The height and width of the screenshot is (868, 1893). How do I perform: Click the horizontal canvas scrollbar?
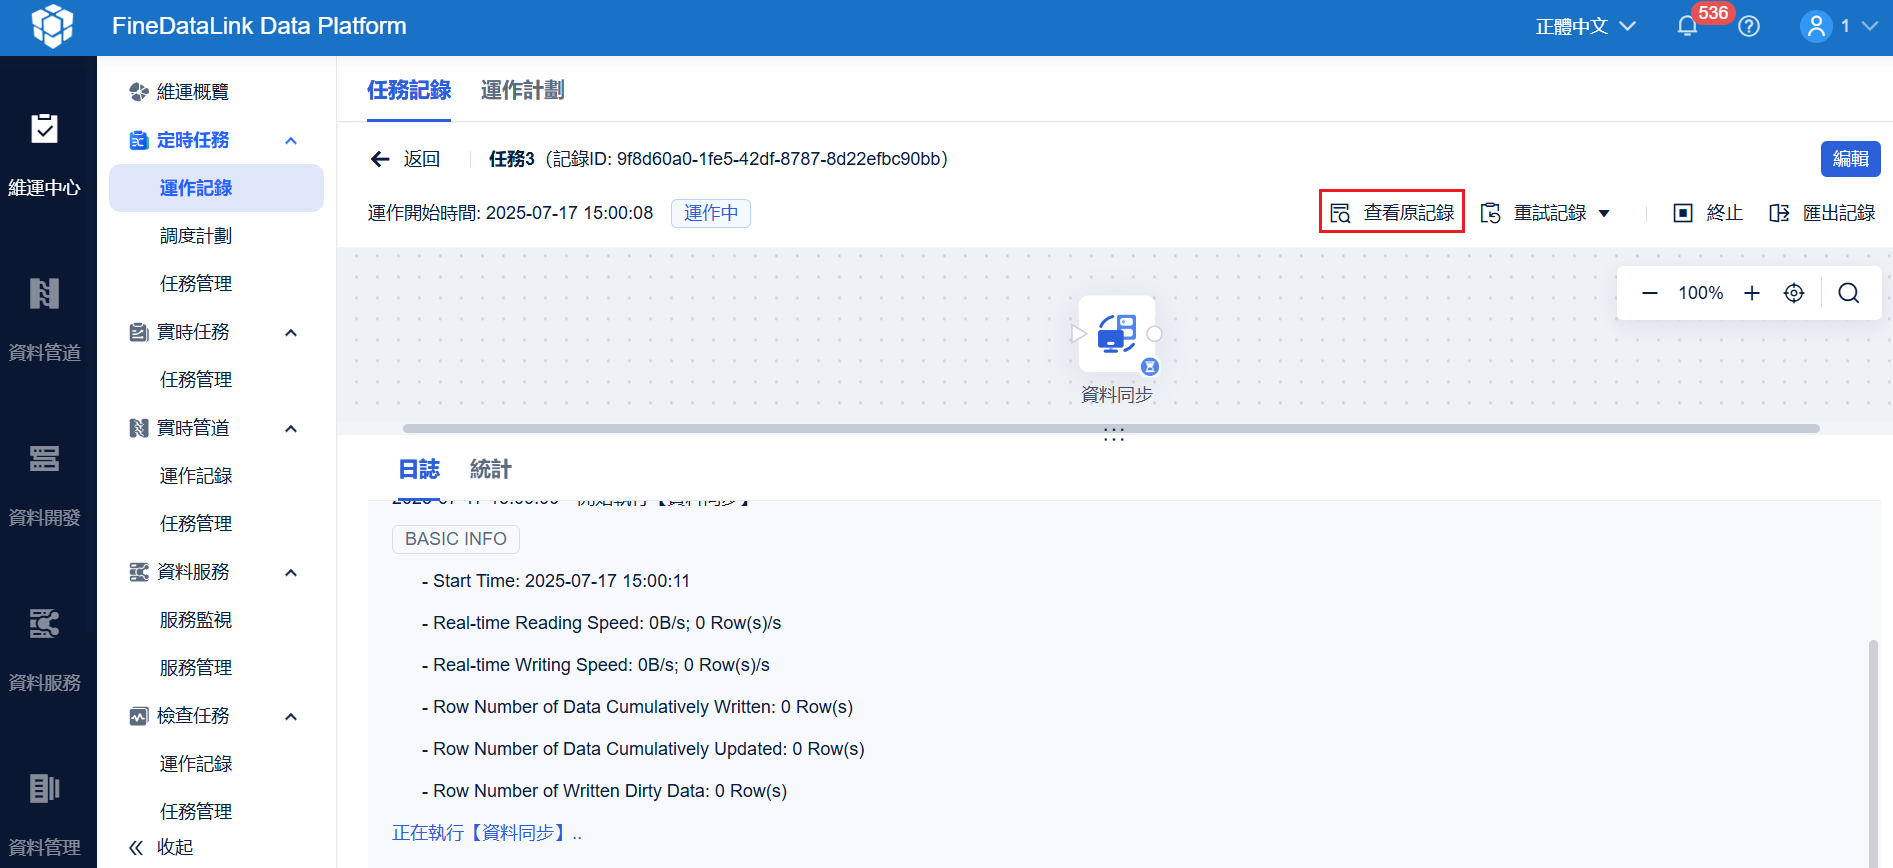(x=1111, y=428)
